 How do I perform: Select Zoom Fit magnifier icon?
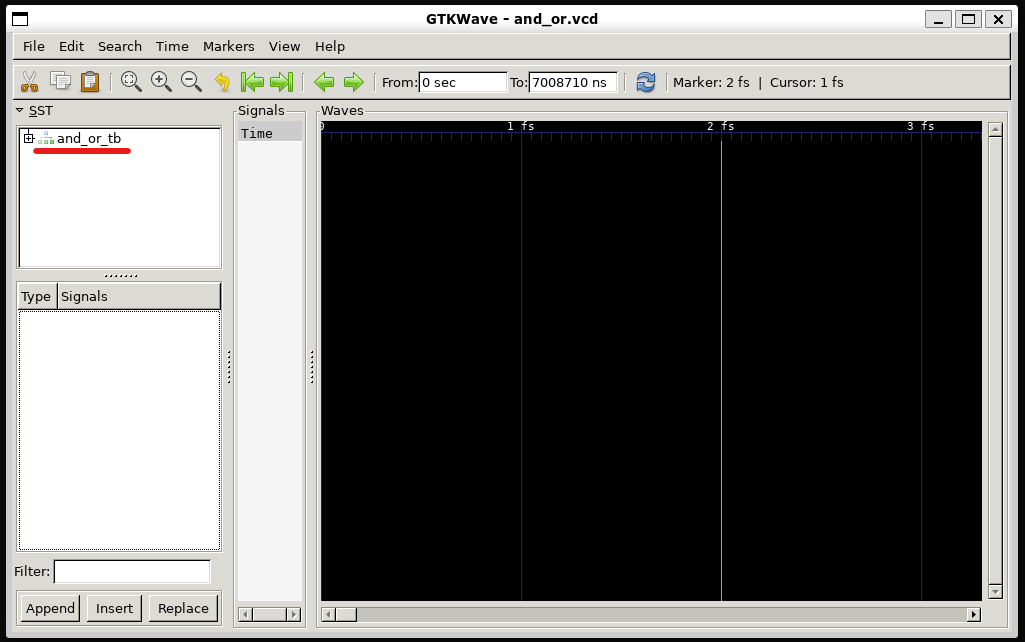[131, 81]
